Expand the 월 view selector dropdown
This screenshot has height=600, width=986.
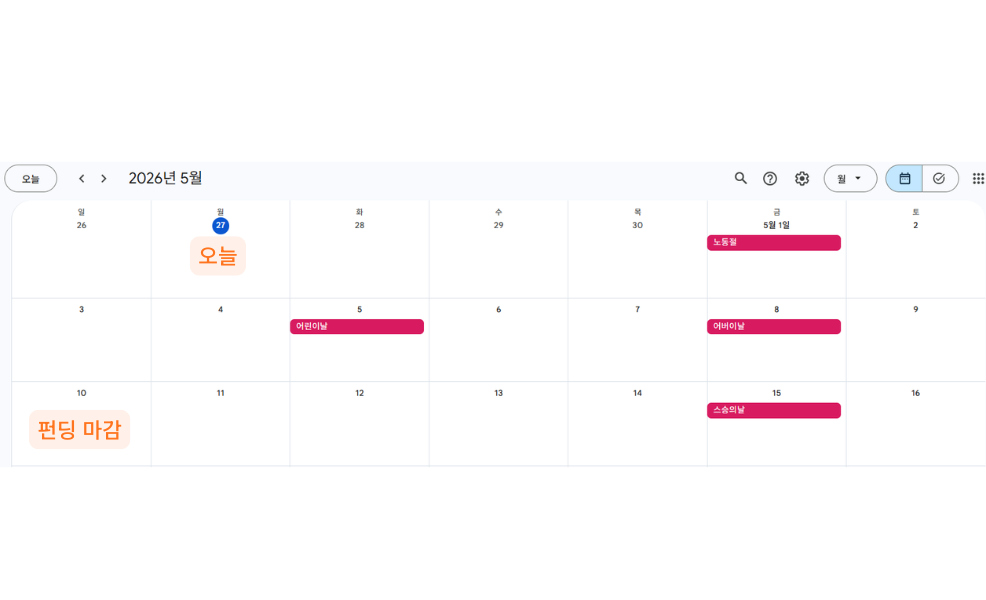tap(850, 179)
